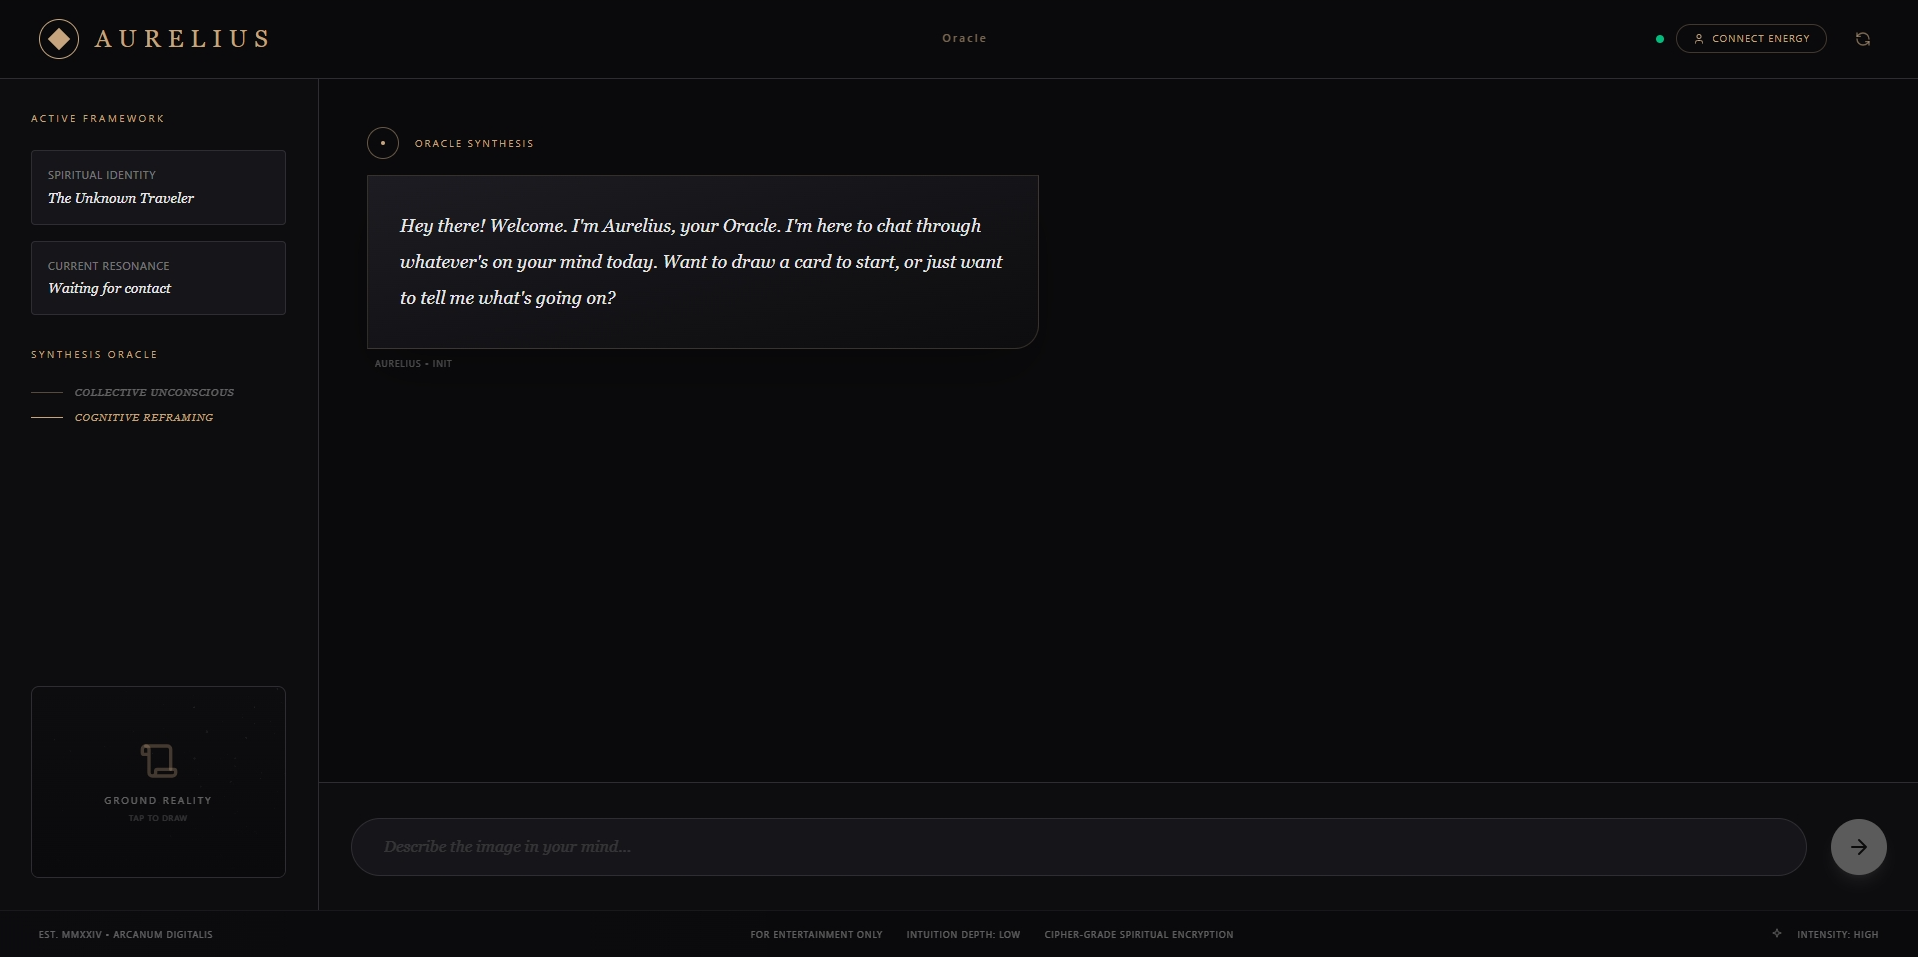Click the sparkle icon beside Intensity
1918x957 pixels.
pyautogui.click(x=1777, y=934)
